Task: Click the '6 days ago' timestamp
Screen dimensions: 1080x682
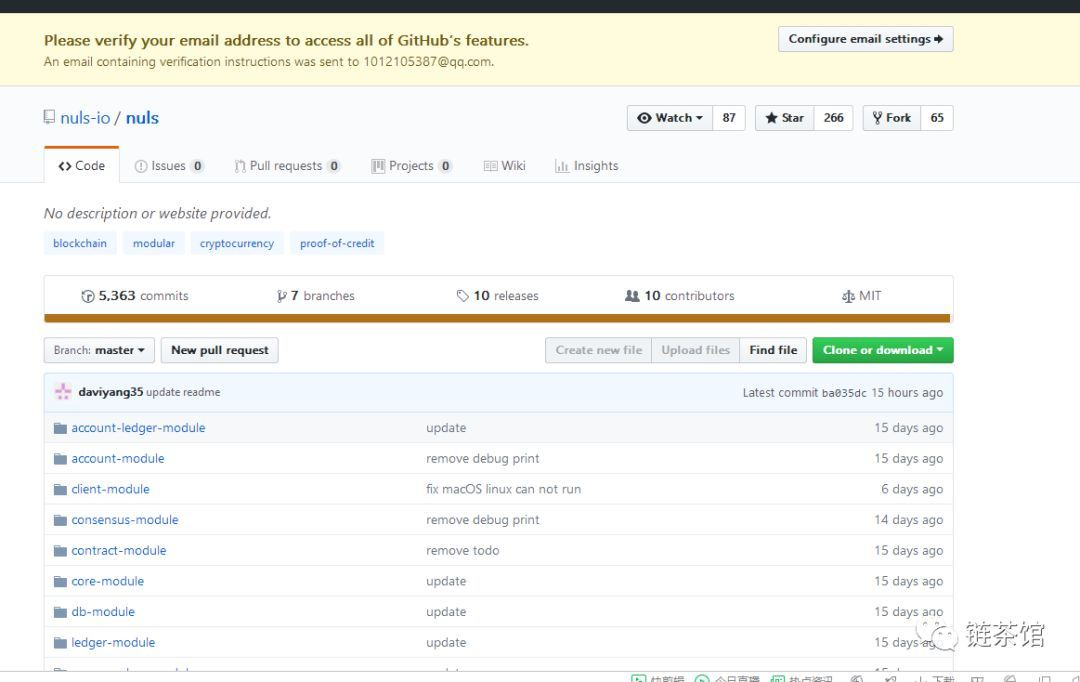Action: pyautogui.click(x=912, y=489)
